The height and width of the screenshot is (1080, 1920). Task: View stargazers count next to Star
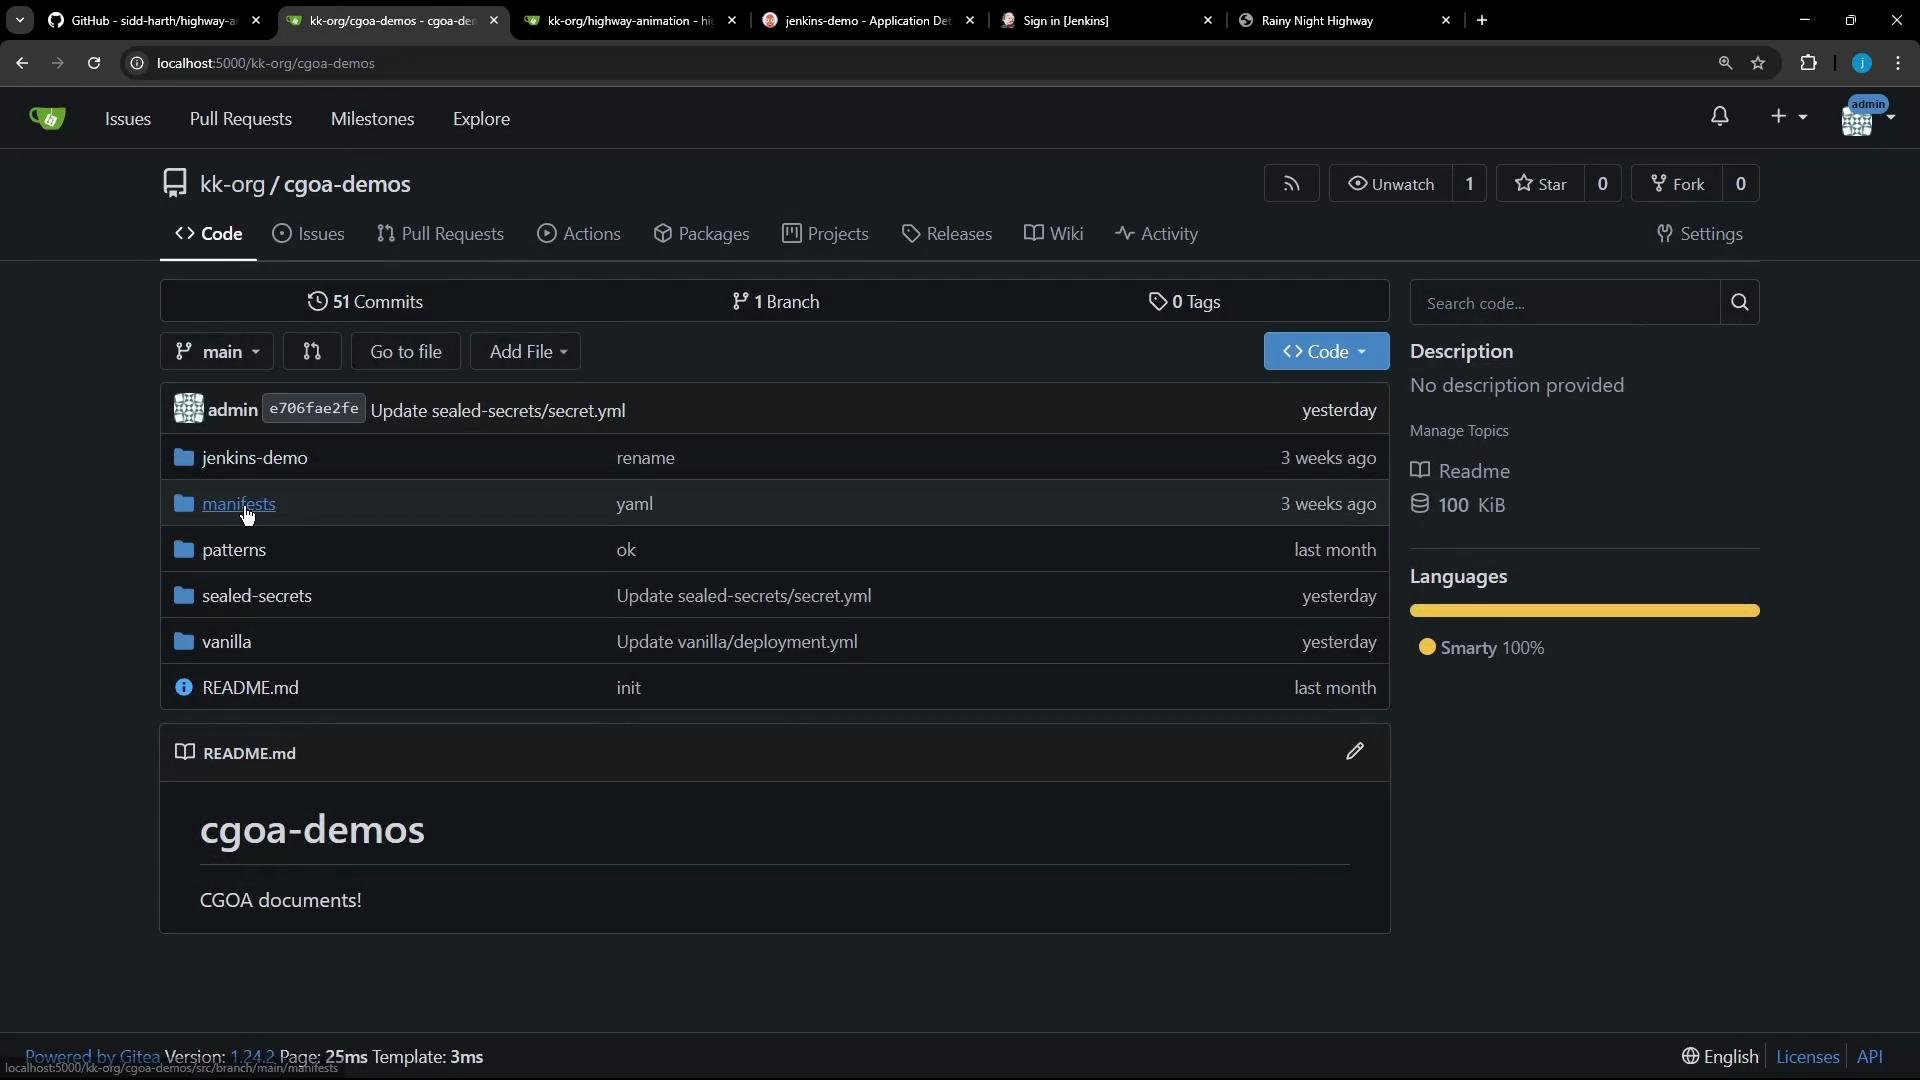(1602, 184)
